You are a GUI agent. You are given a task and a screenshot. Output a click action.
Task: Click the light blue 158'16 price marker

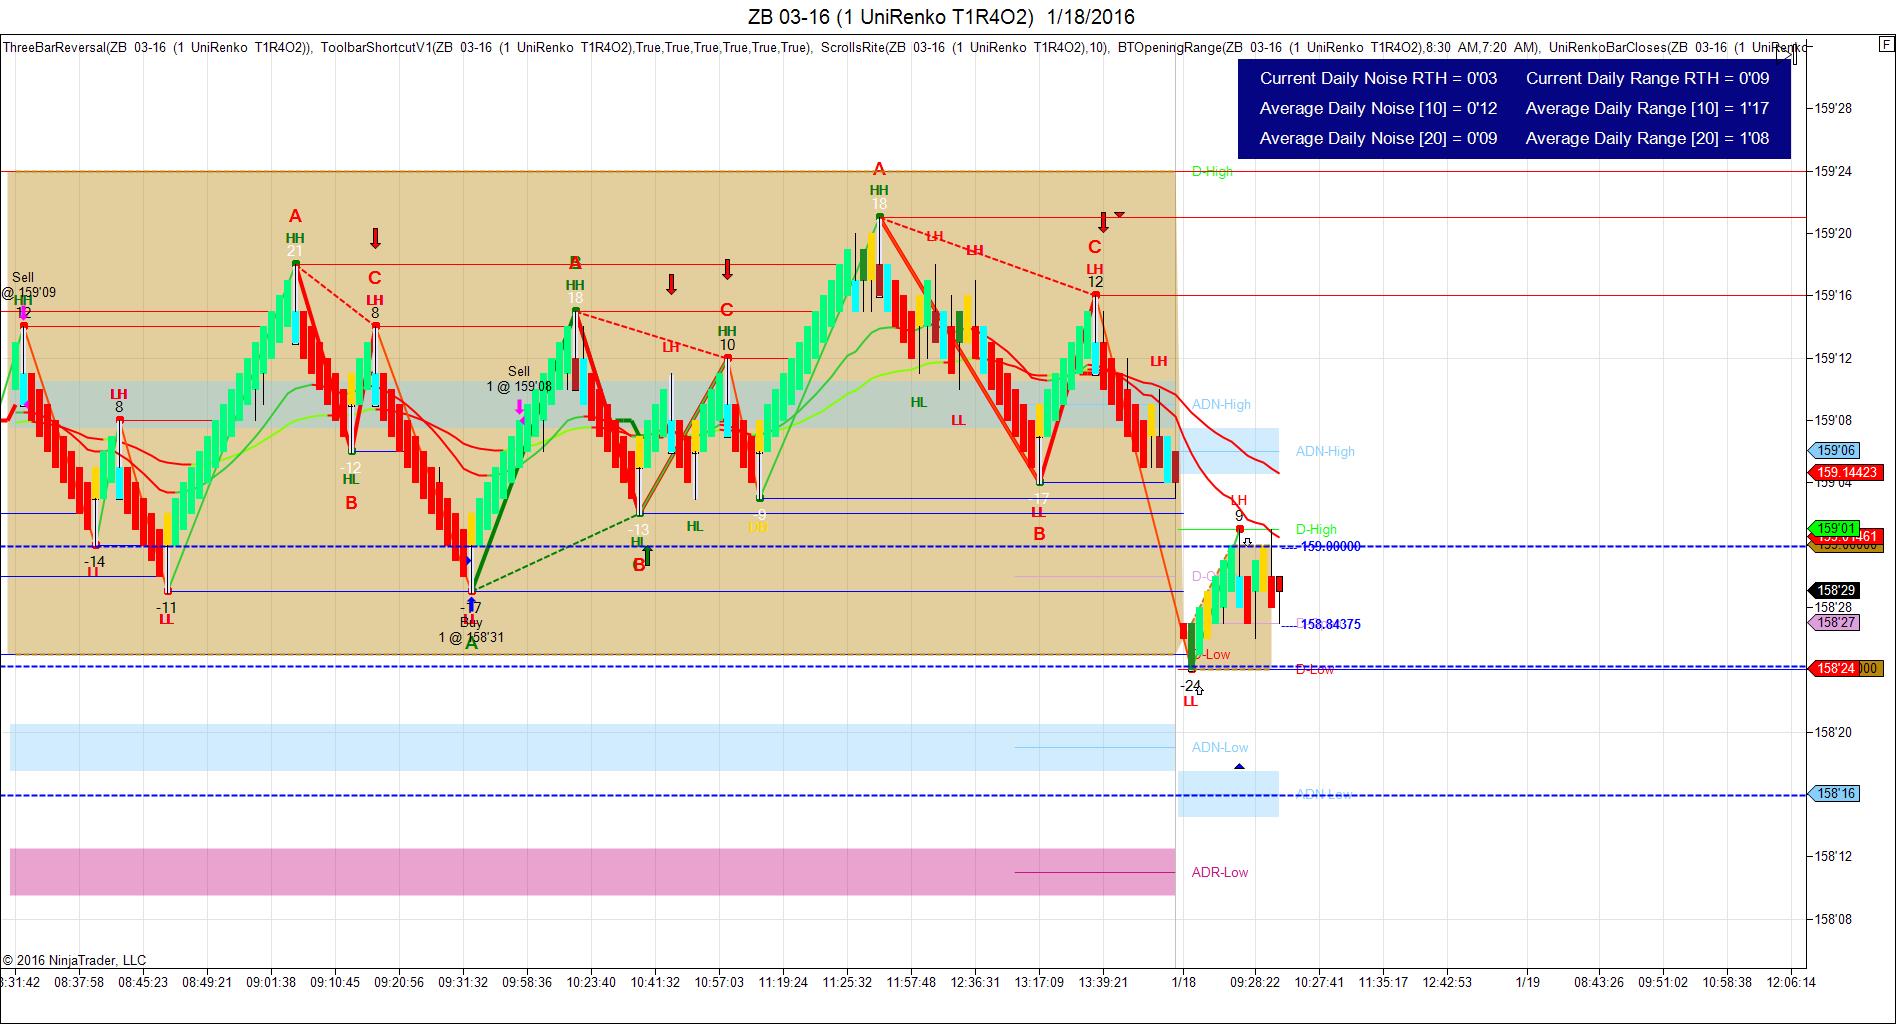[1835, 793]
